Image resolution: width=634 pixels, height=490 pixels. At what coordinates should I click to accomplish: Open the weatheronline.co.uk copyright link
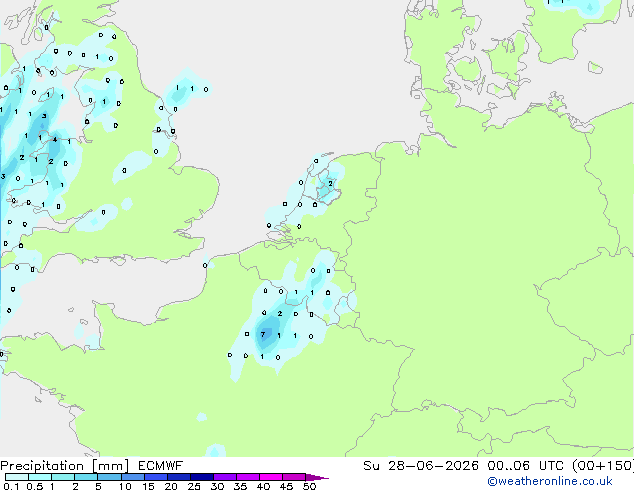(x=549, y=481)
